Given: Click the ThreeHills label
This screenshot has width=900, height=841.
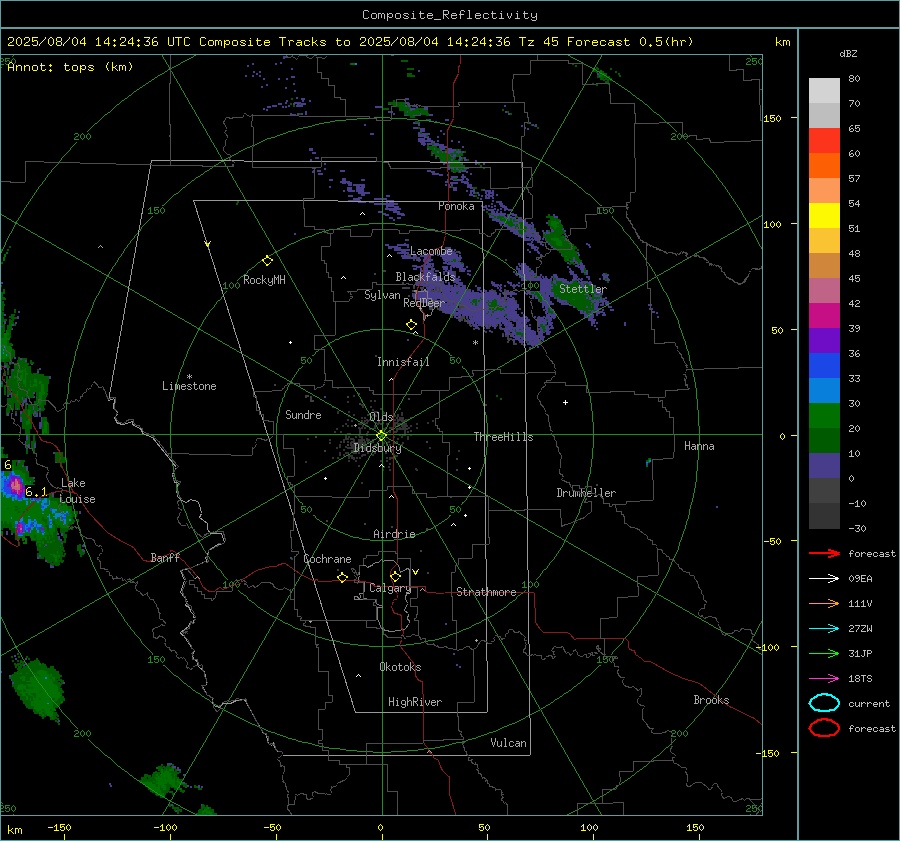Looking at the screenshot, I should [x=503, y=437].
